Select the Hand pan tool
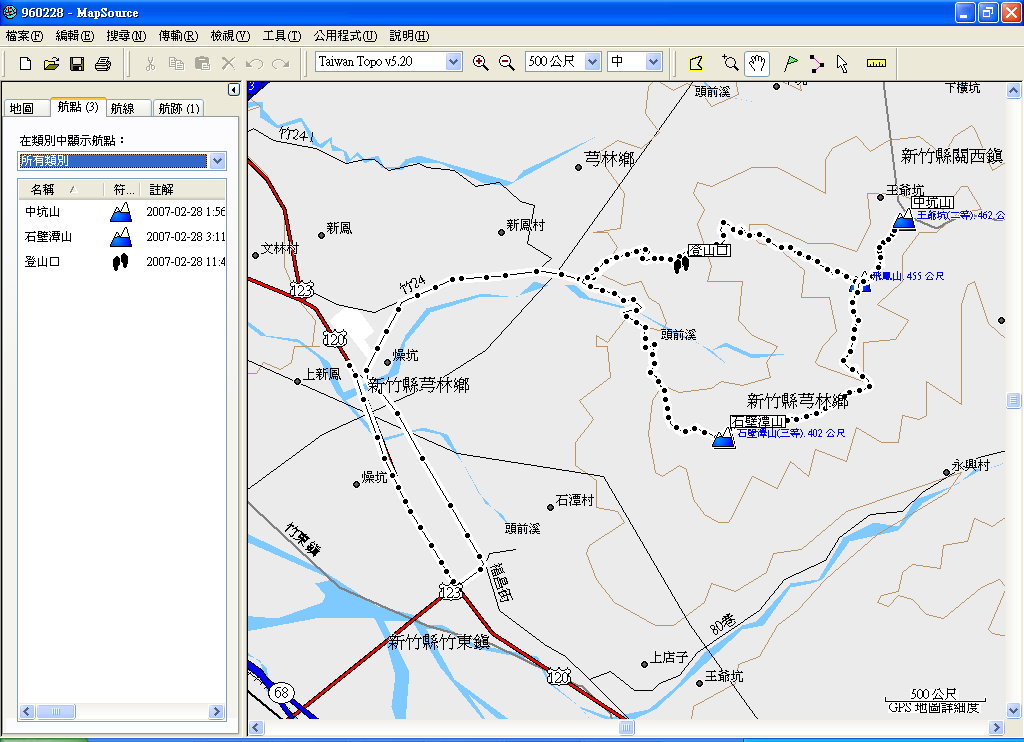 pyautogui.click(x=757, y=63)
